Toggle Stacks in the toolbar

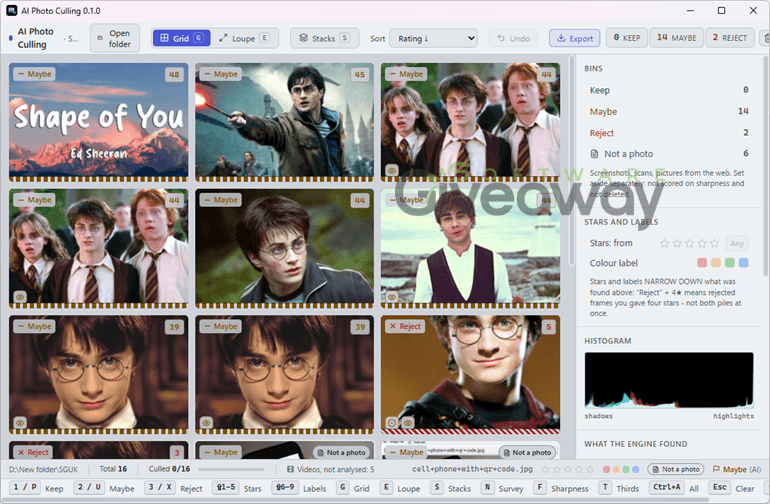click(x=325, y=38)
